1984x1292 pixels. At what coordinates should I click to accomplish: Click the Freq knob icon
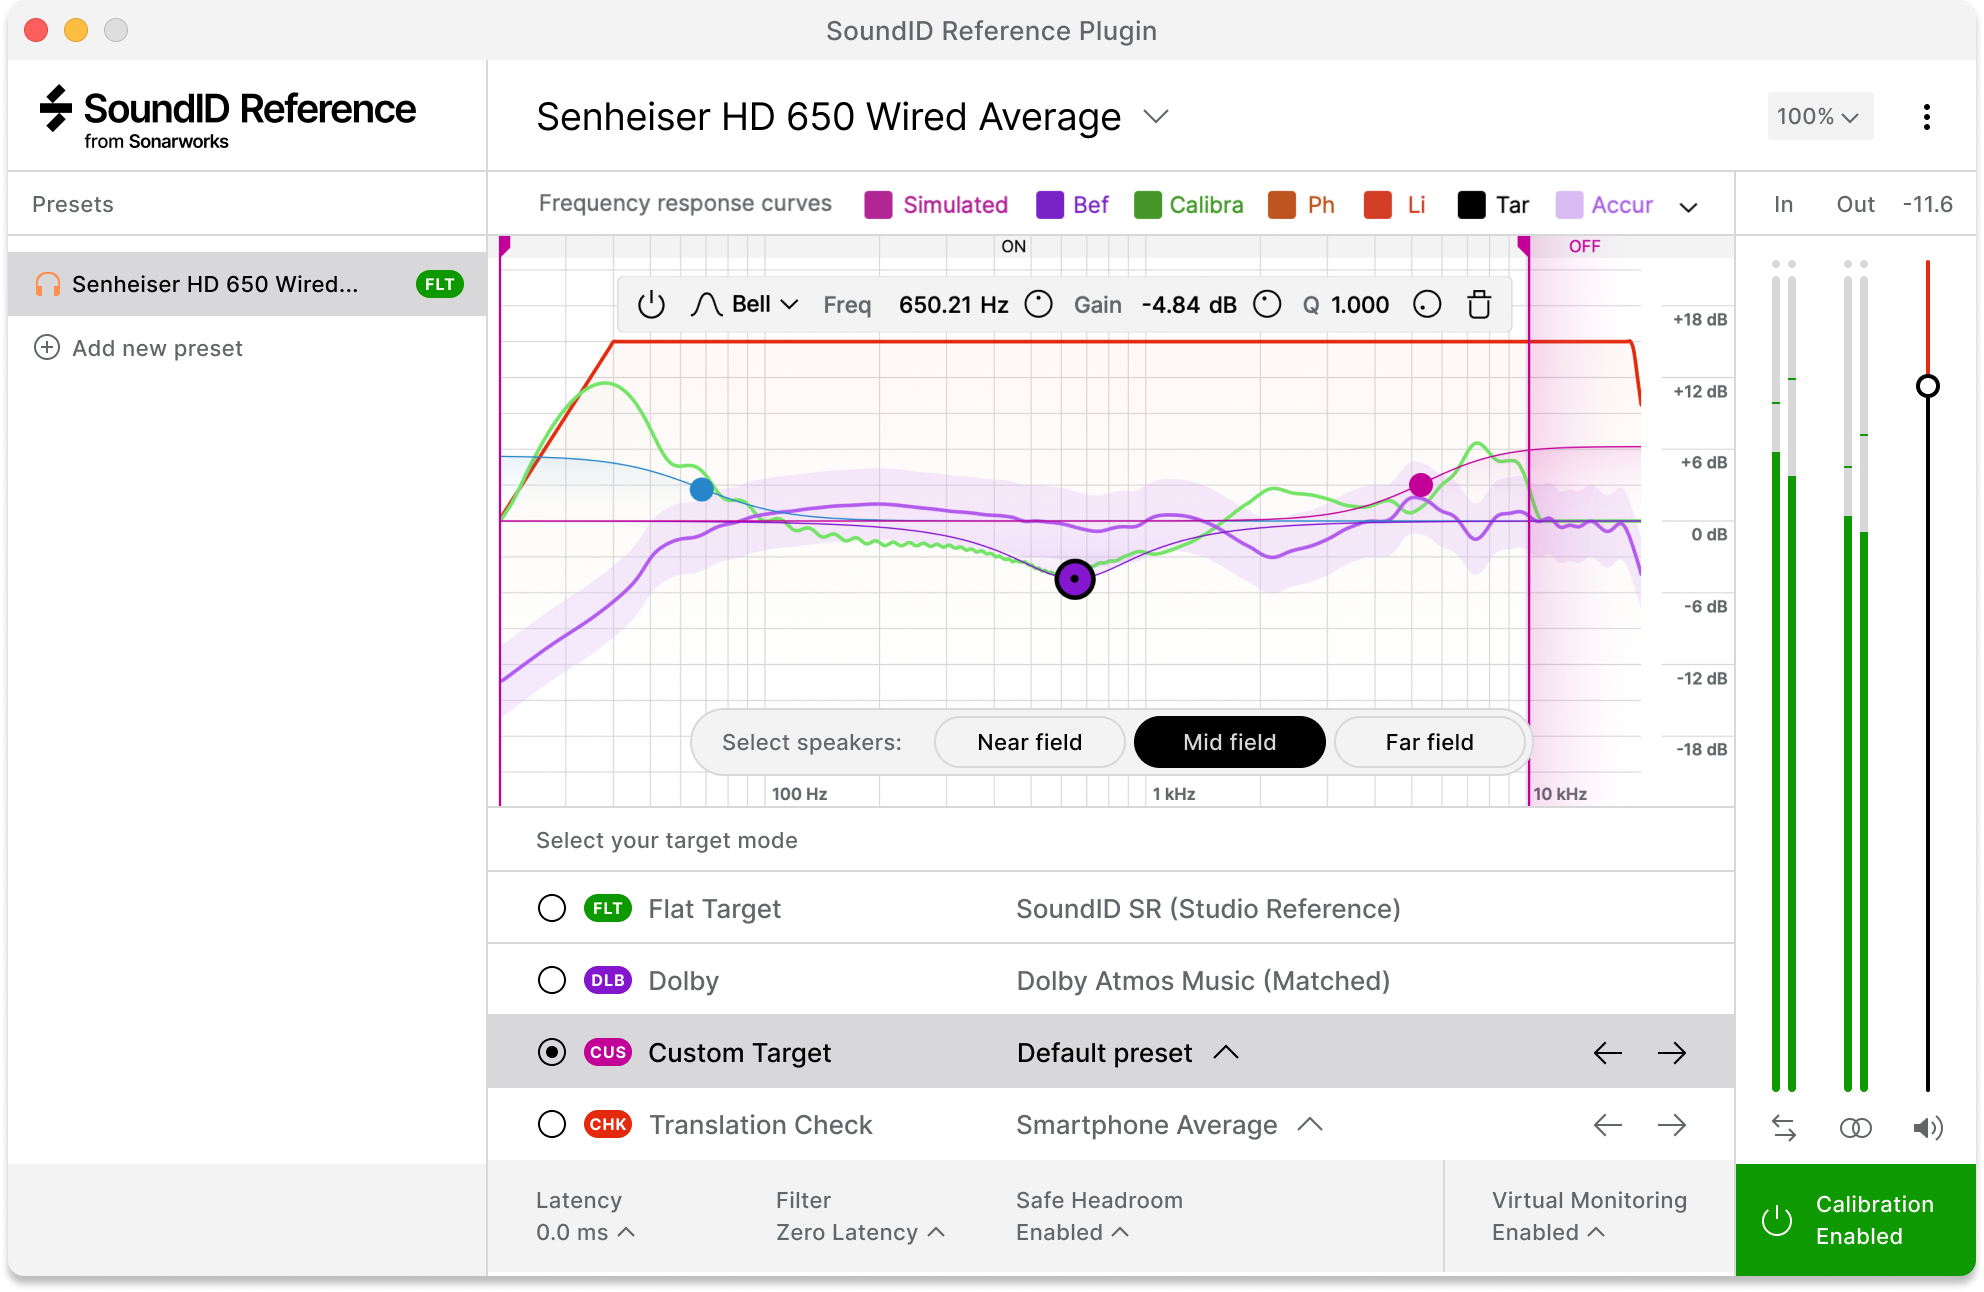point(1039,305)
